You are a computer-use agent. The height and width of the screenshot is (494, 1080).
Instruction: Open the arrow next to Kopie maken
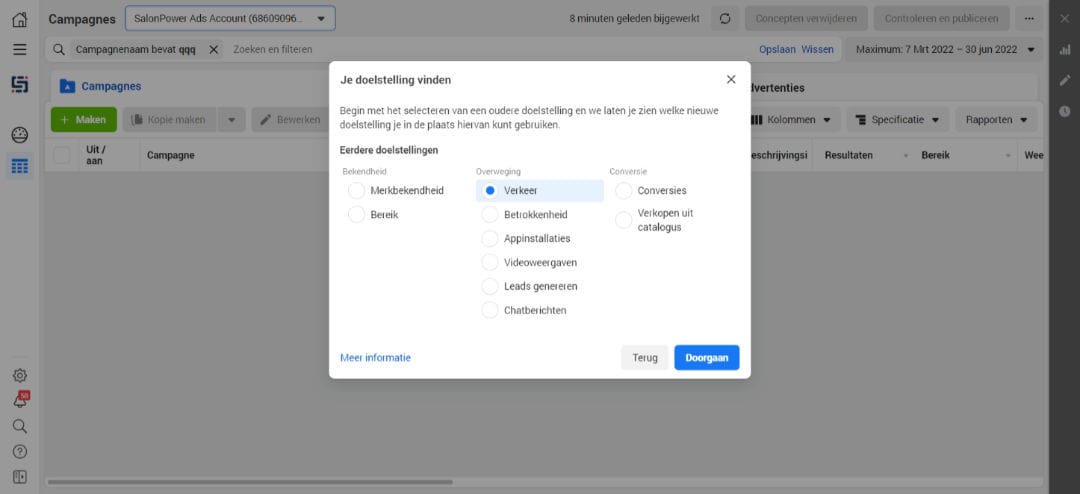point(231,120)
